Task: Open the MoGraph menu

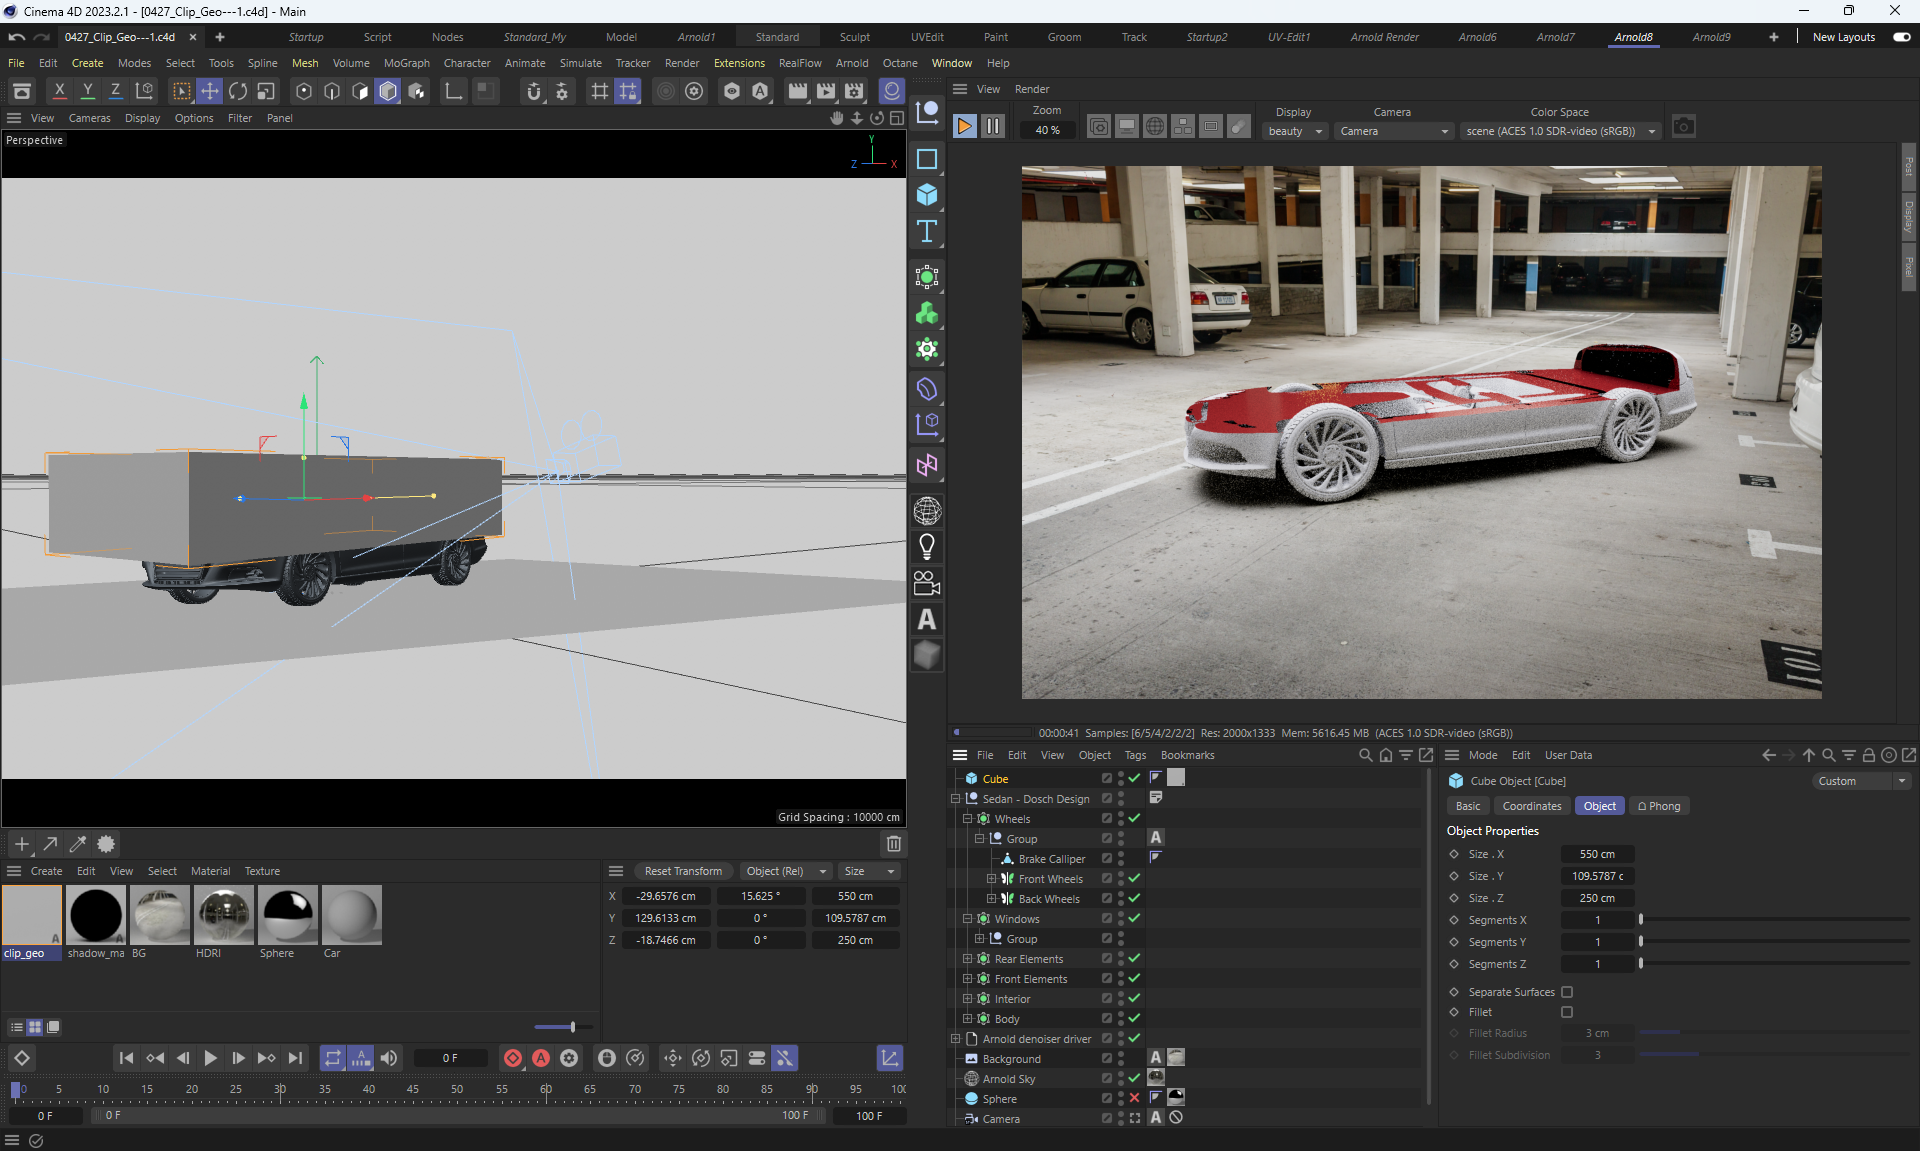Action: 406,63
